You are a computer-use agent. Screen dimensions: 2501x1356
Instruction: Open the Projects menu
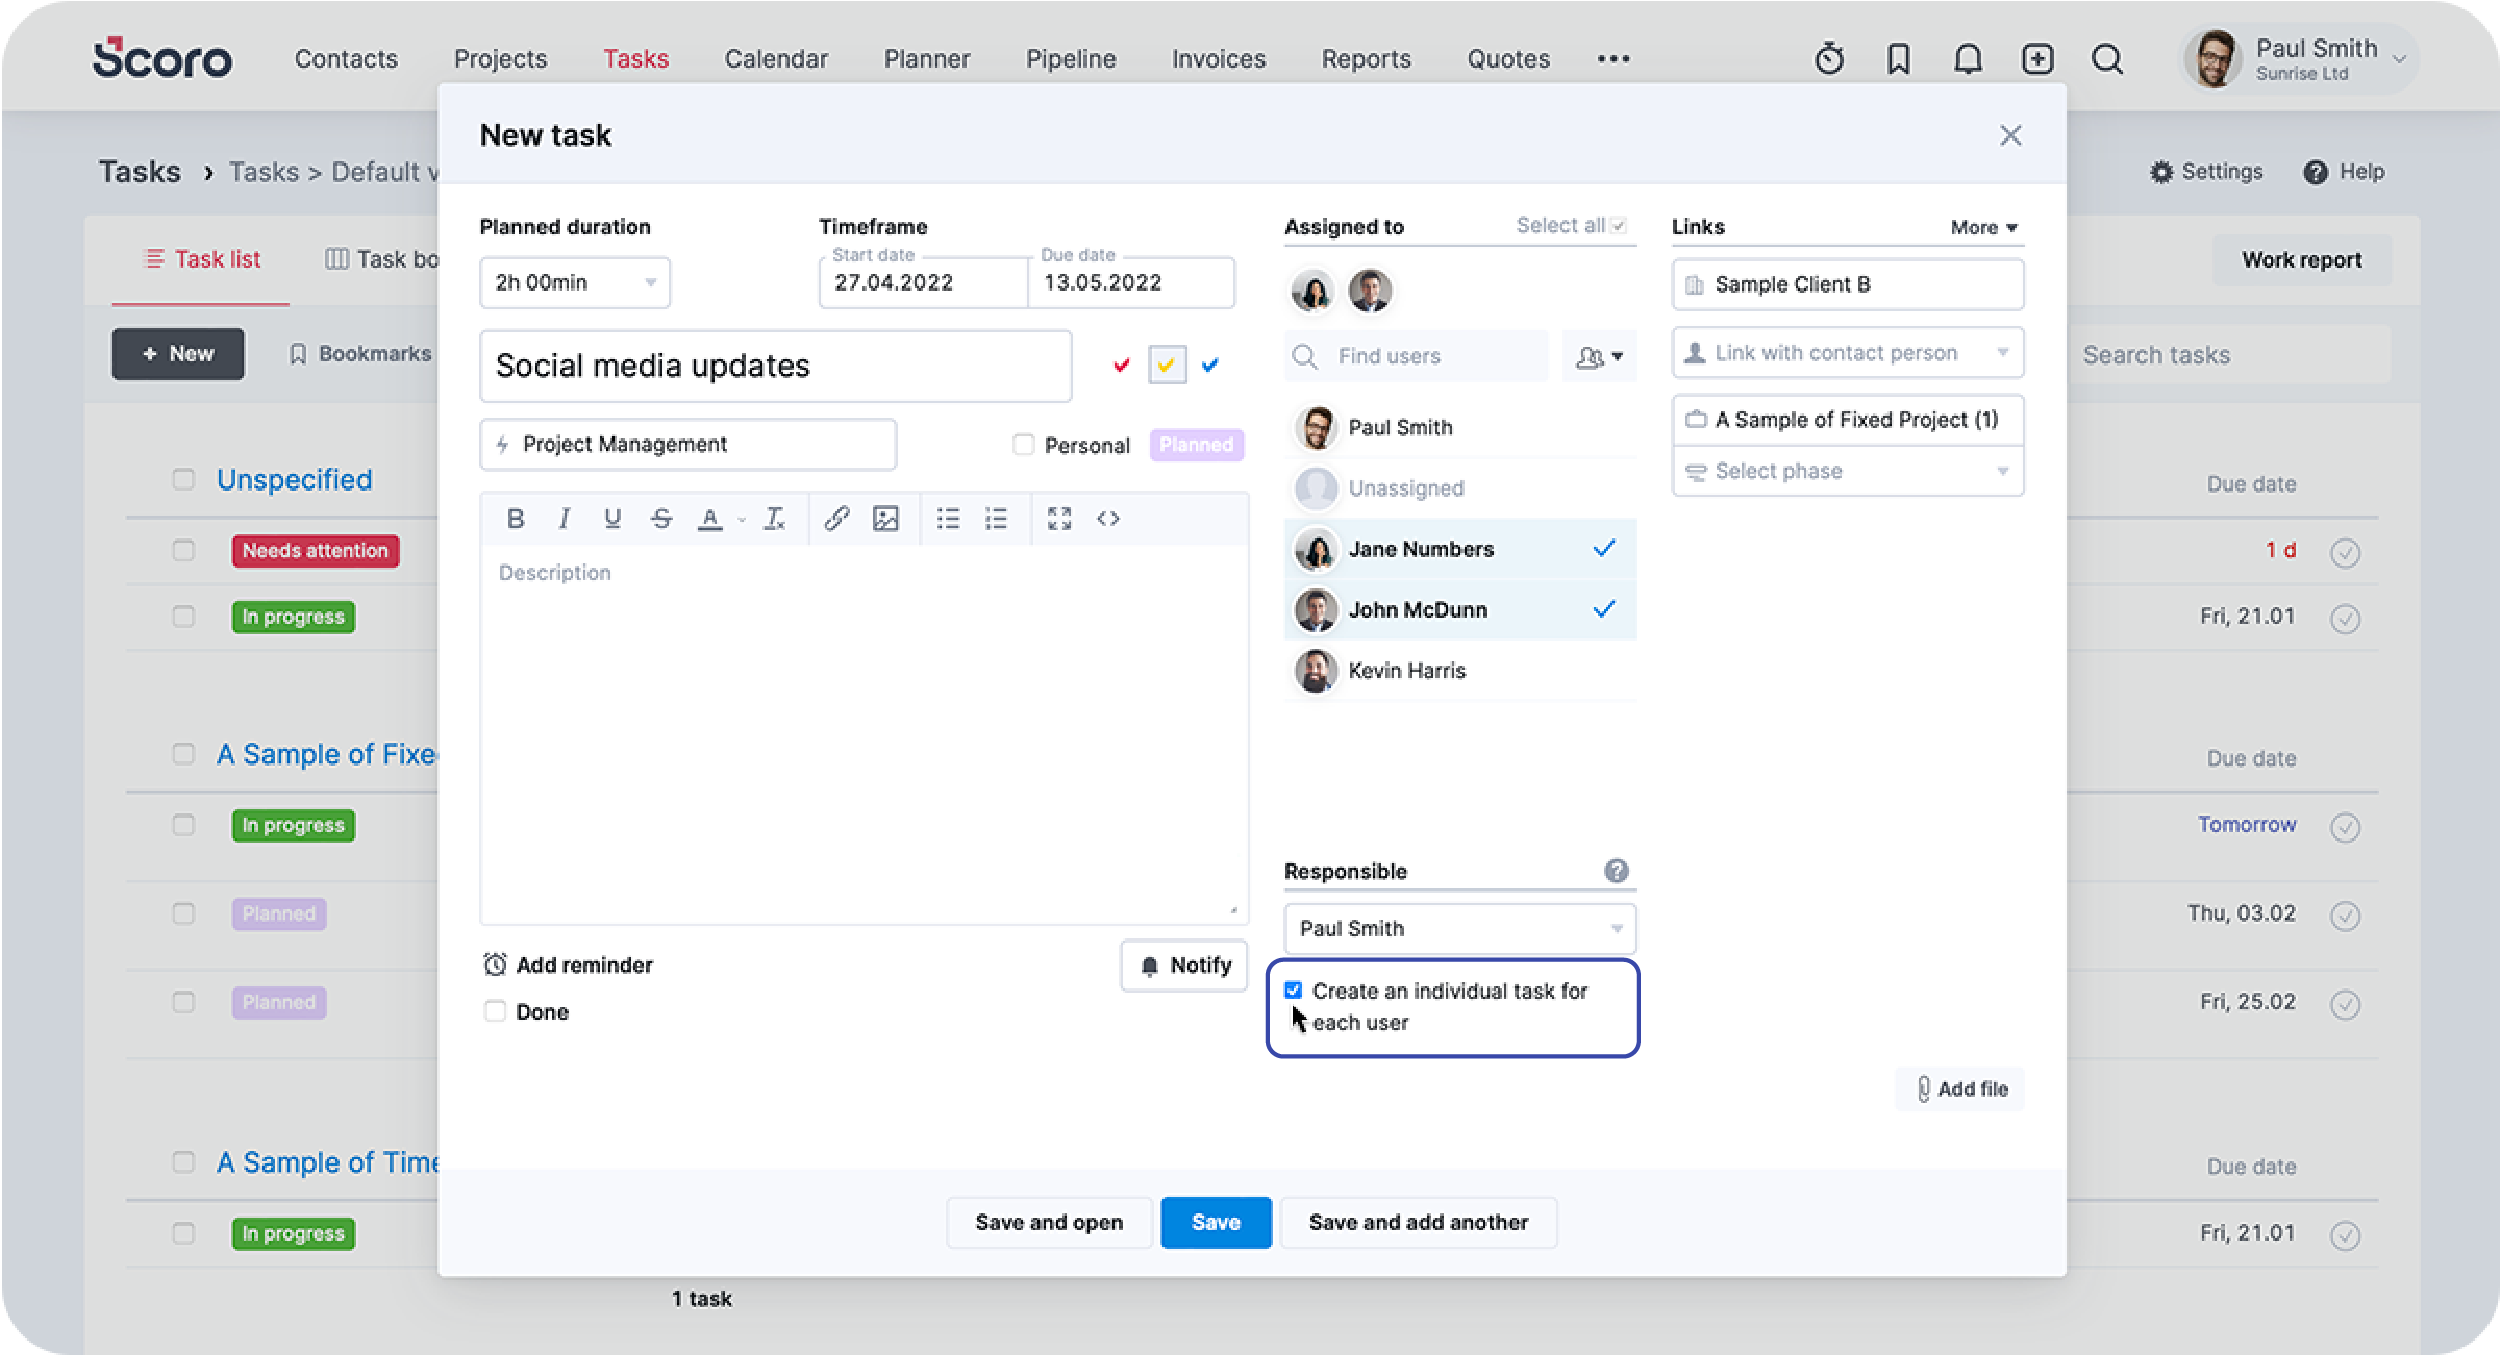[x=500, y=59]
